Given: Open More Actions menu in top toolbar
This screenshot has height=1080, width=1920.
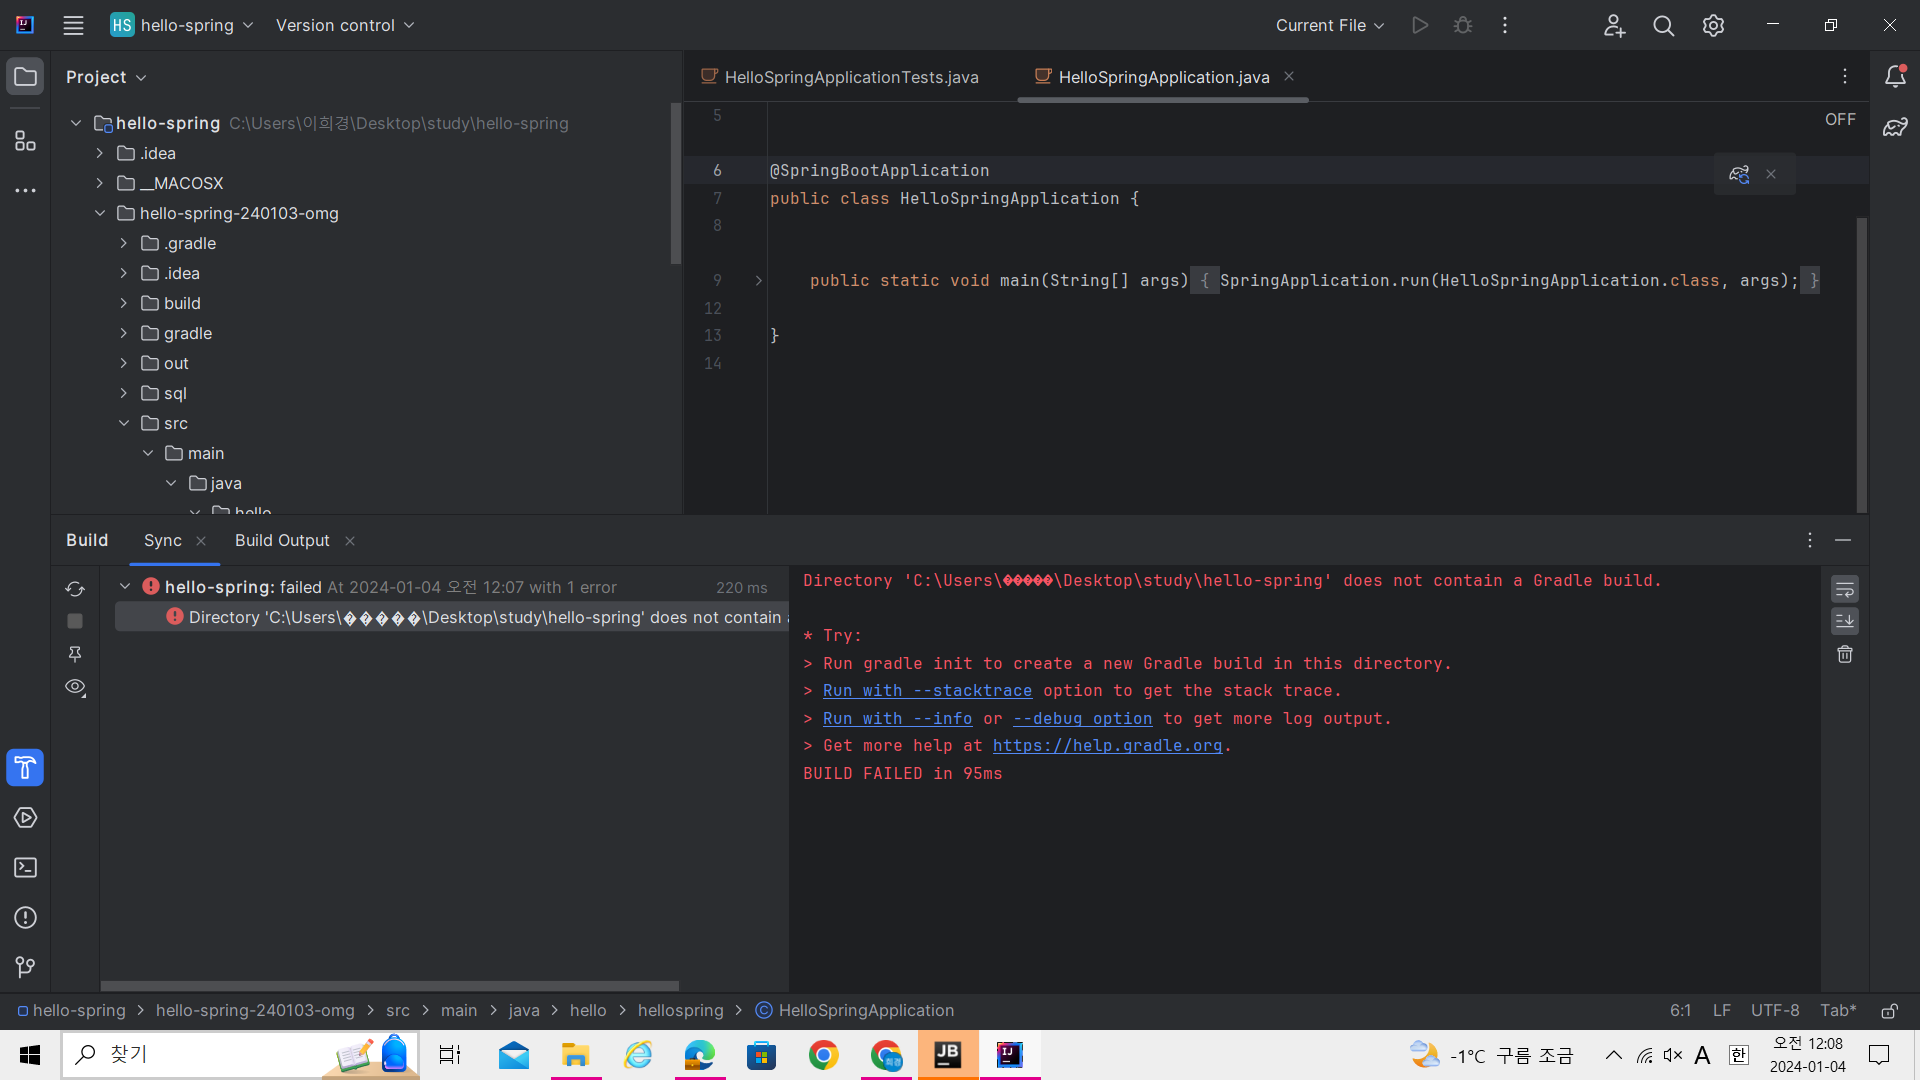Looking at the screenshot, I should pos(1505,25).
